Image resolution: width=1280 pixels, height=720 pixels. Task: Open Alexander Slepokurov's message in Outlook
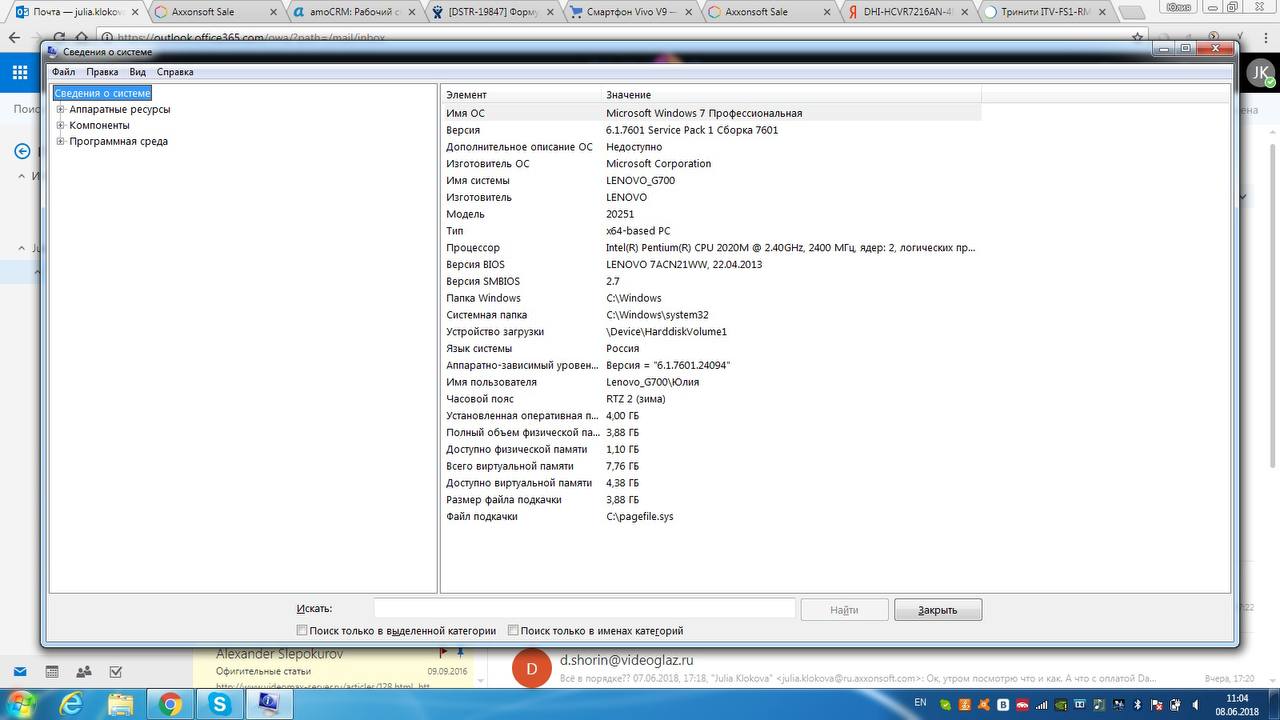tap(335, 667)
